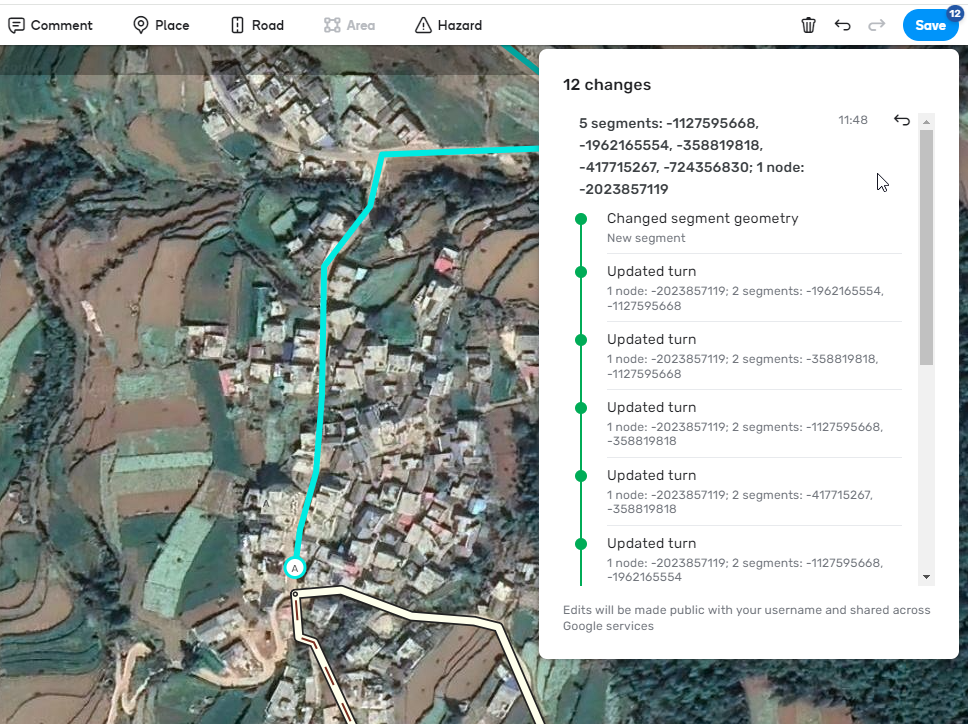
Task: Click the trash delete icon
Action: pos(808,25)
